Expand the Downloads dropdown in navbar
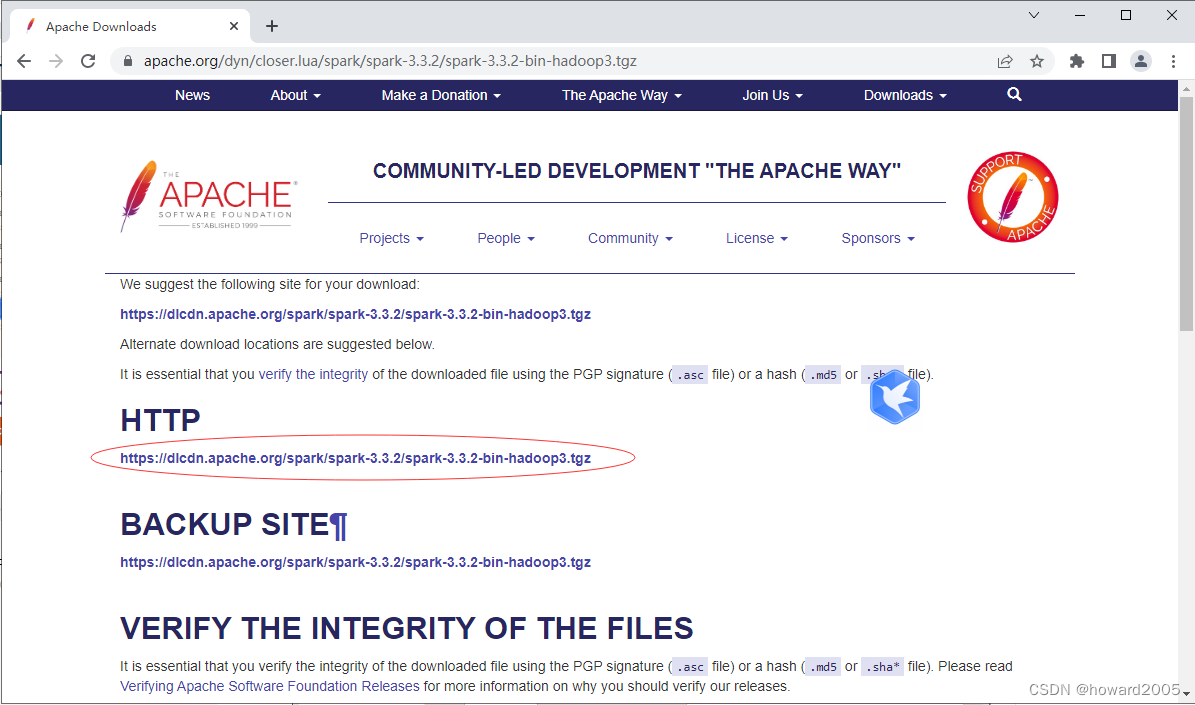The width and height of the screenshot is (1195, 705). pyautogui.click(x=905, y=95)
